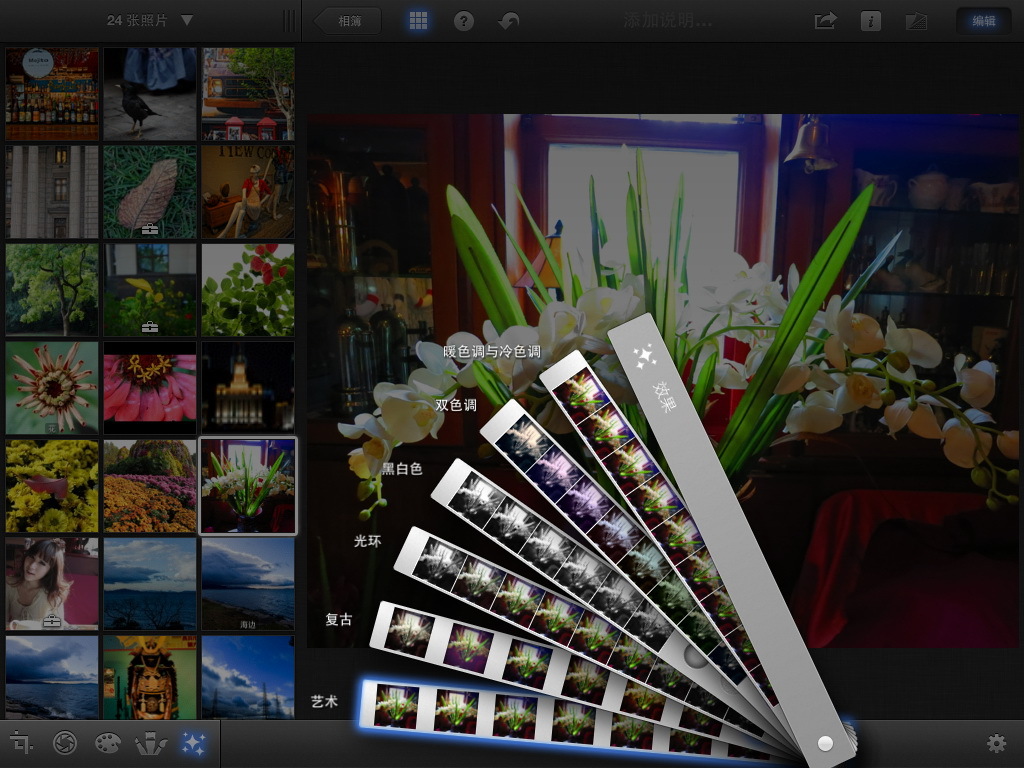Image resolution: width=1024 pixels, height=768 pixels.
Task: Open the black bird thumbnail
Action: [150, 93]
